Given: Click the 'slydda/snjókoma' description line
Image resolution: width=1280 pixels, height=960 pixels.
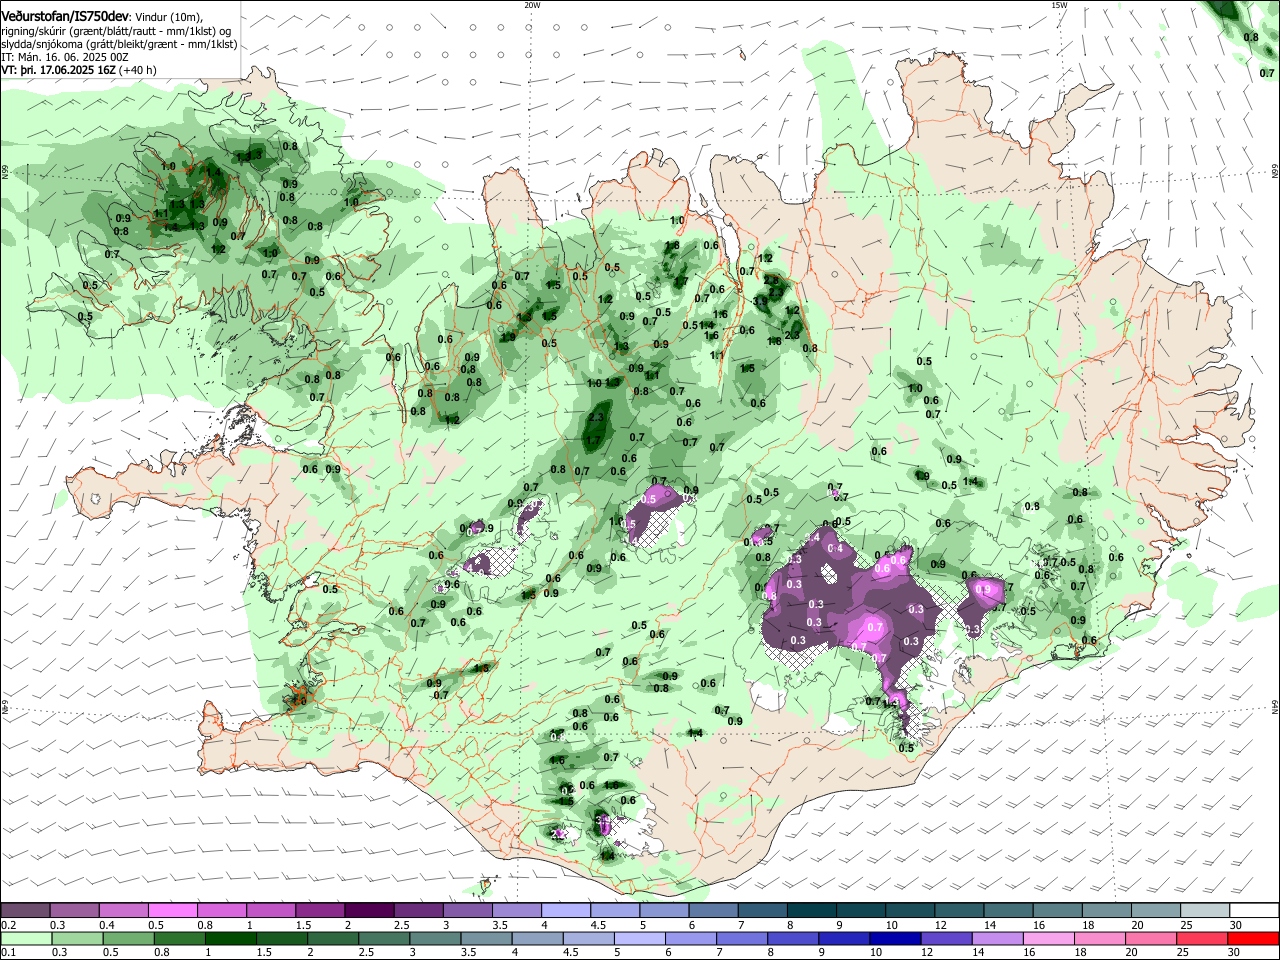Looking at the screenshot, I should click(x=119, y=44).
